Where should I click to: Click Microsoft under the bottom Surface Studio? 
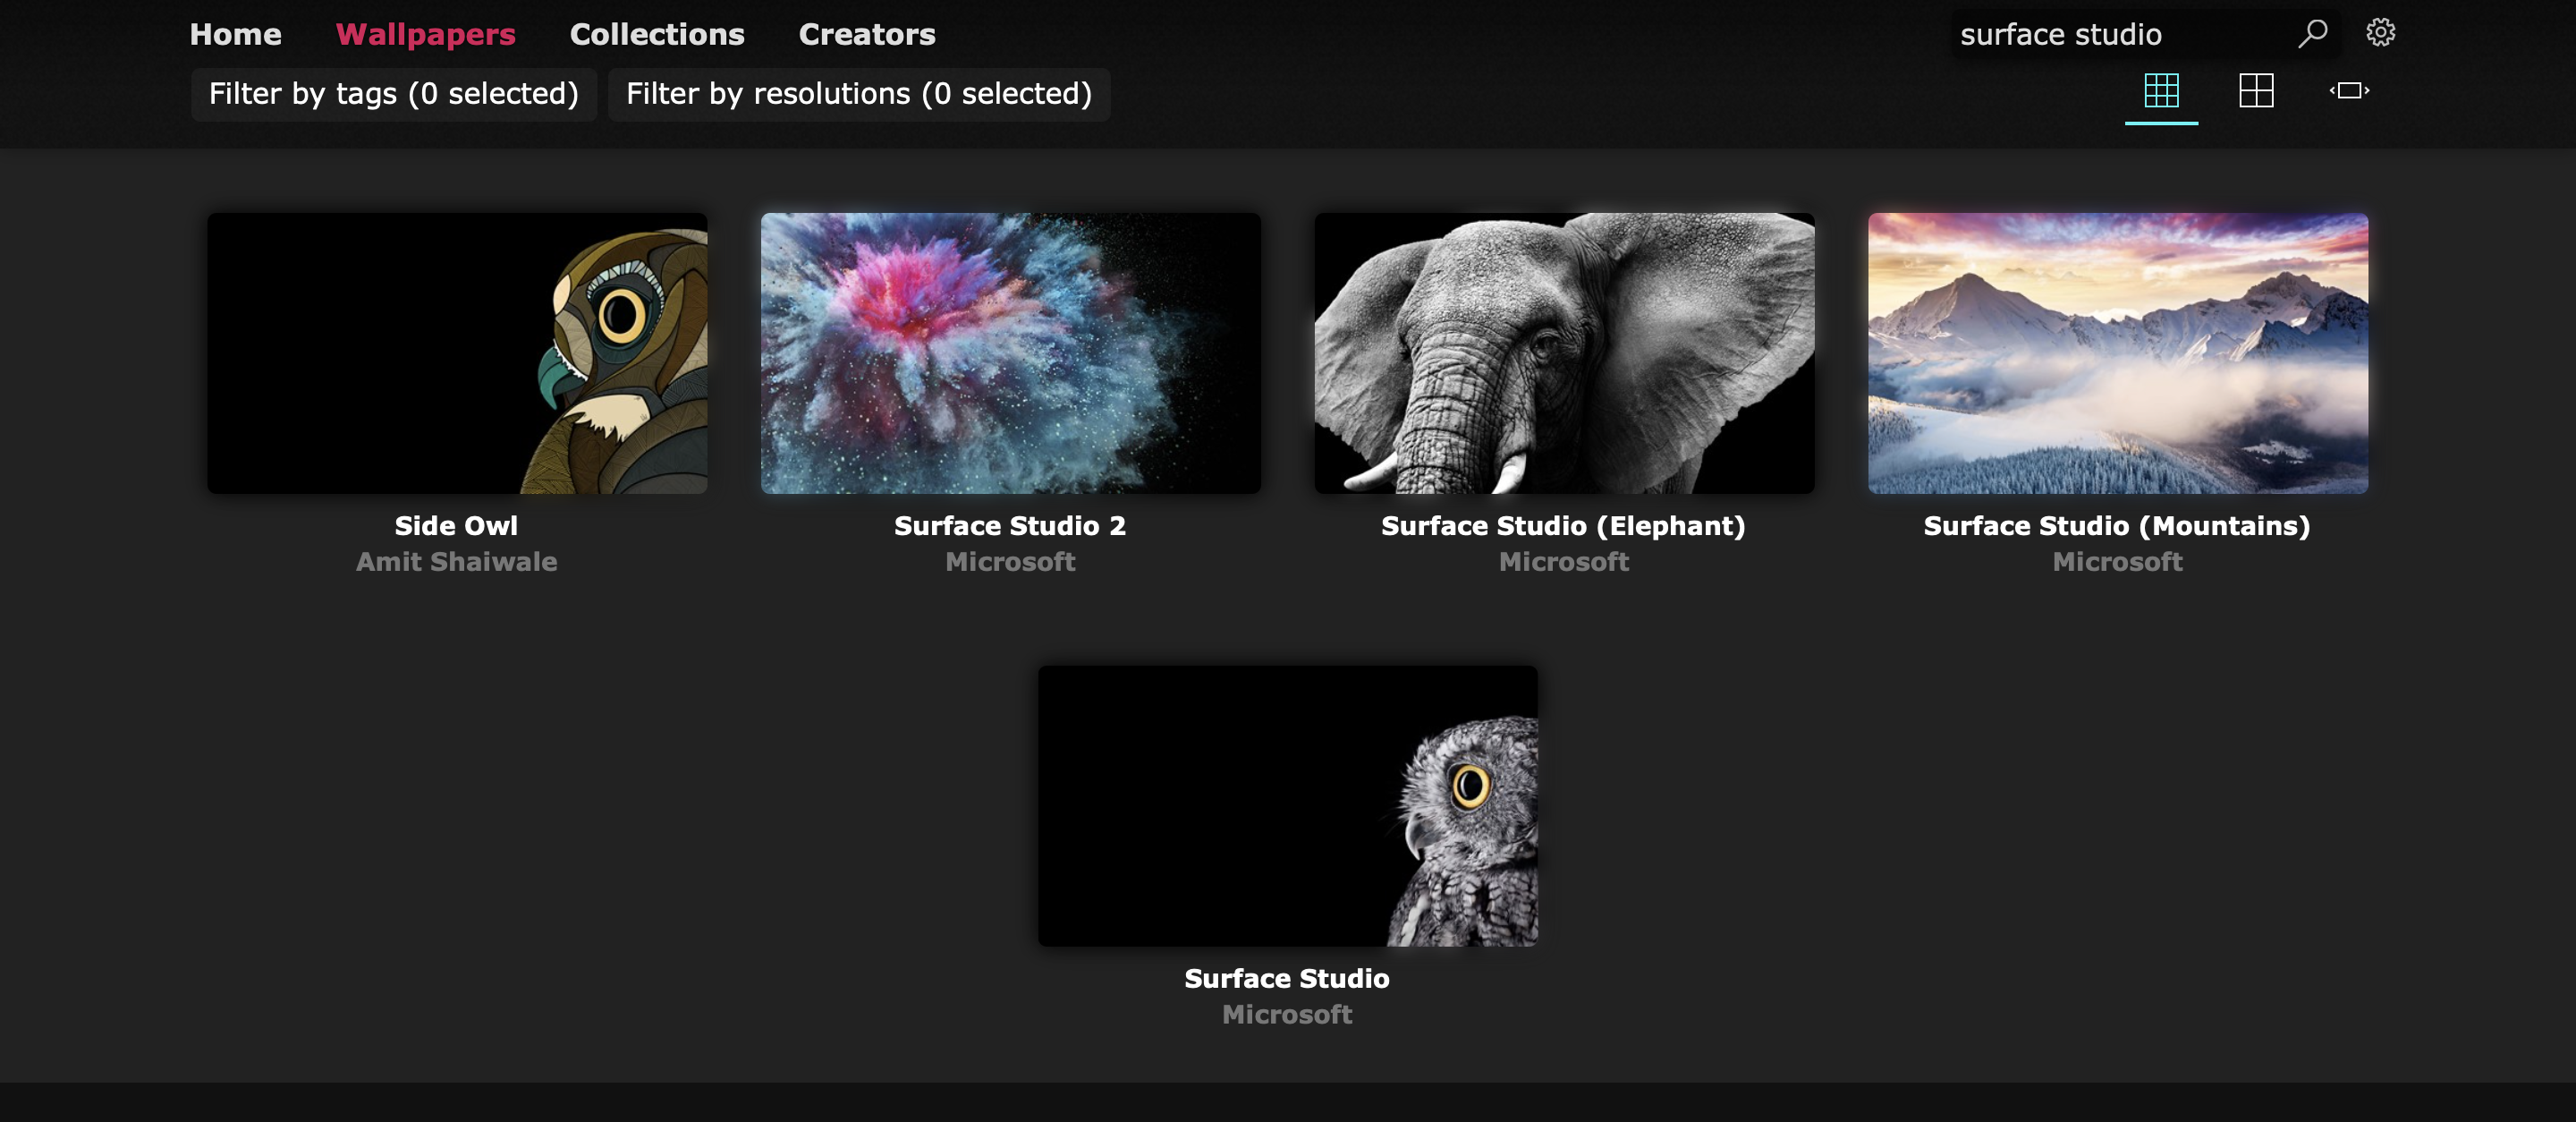(x=1287, y=1015)
